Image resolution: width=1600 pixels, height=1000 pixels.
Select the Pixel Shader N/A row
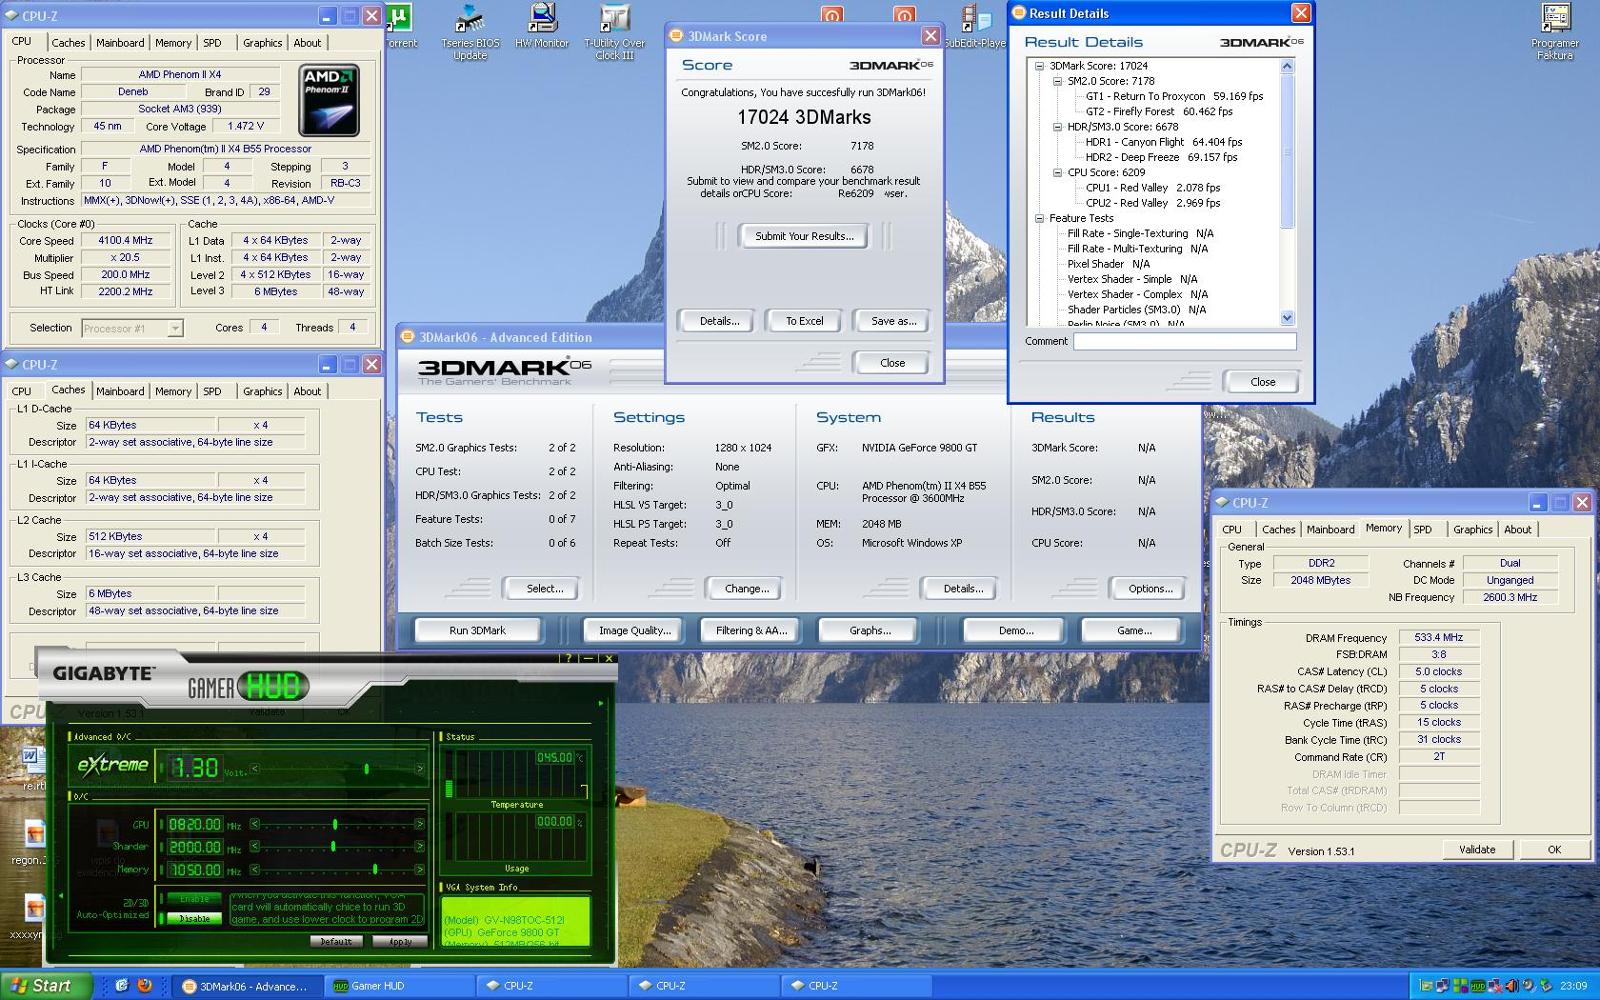(1108, 264)
